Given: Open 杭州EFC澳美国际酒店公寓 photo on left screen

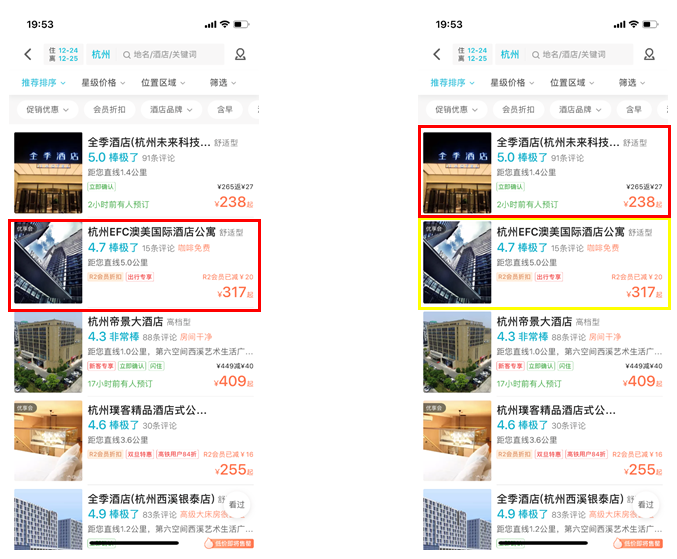Looking at the screenshot, I should click(x=48, y=262).
